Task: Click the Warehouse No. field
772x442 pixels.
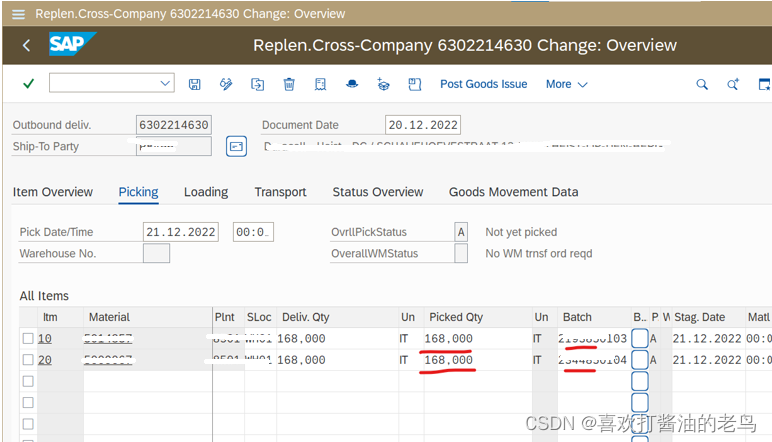Action: pyautogui.click(x=157, y=253)
